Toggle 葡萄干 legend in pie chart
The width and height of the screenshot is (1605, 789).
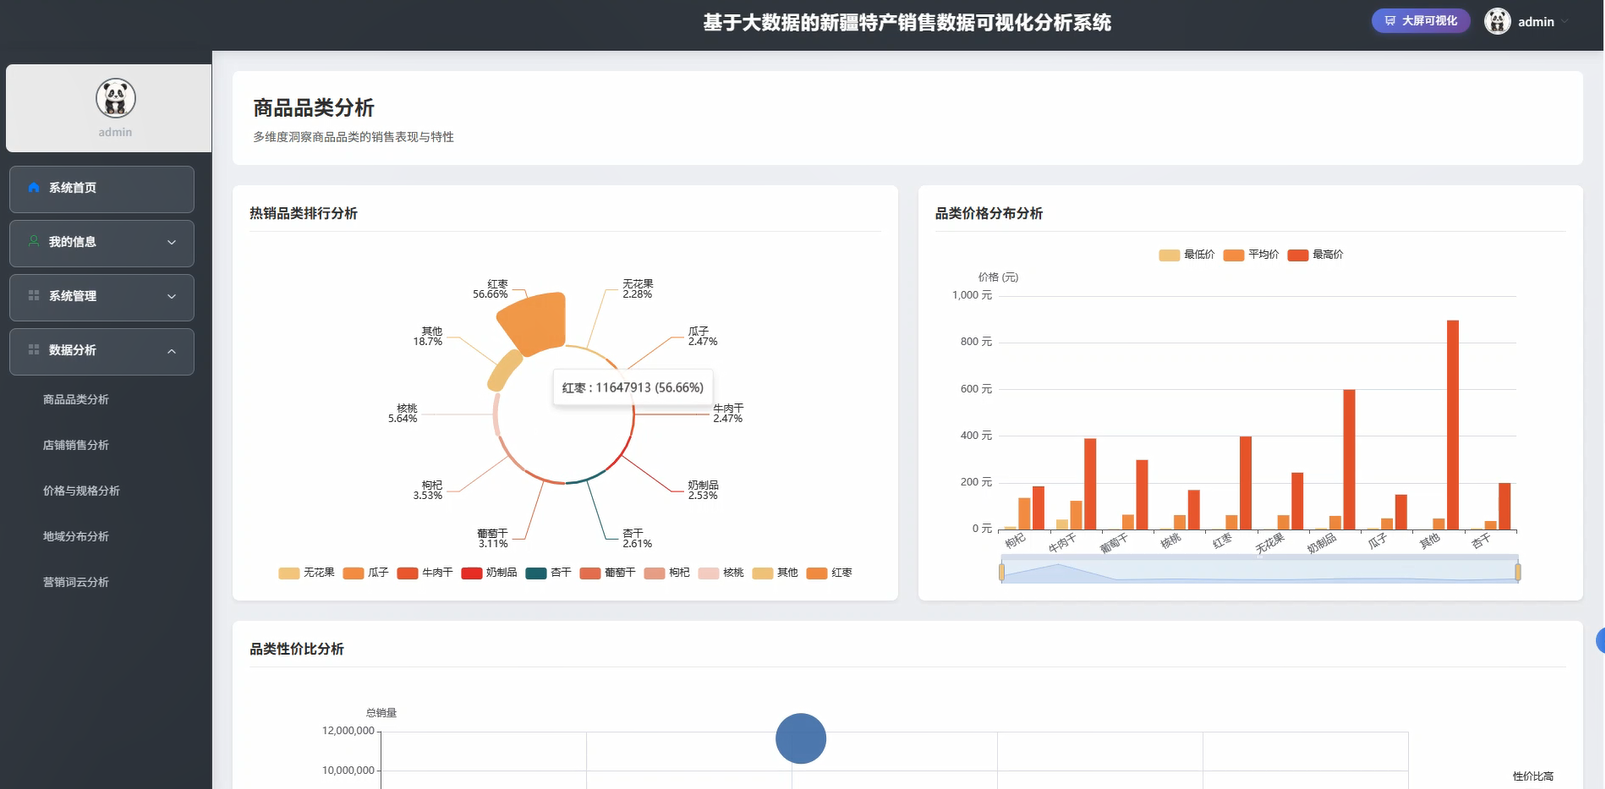pos(608,573)
